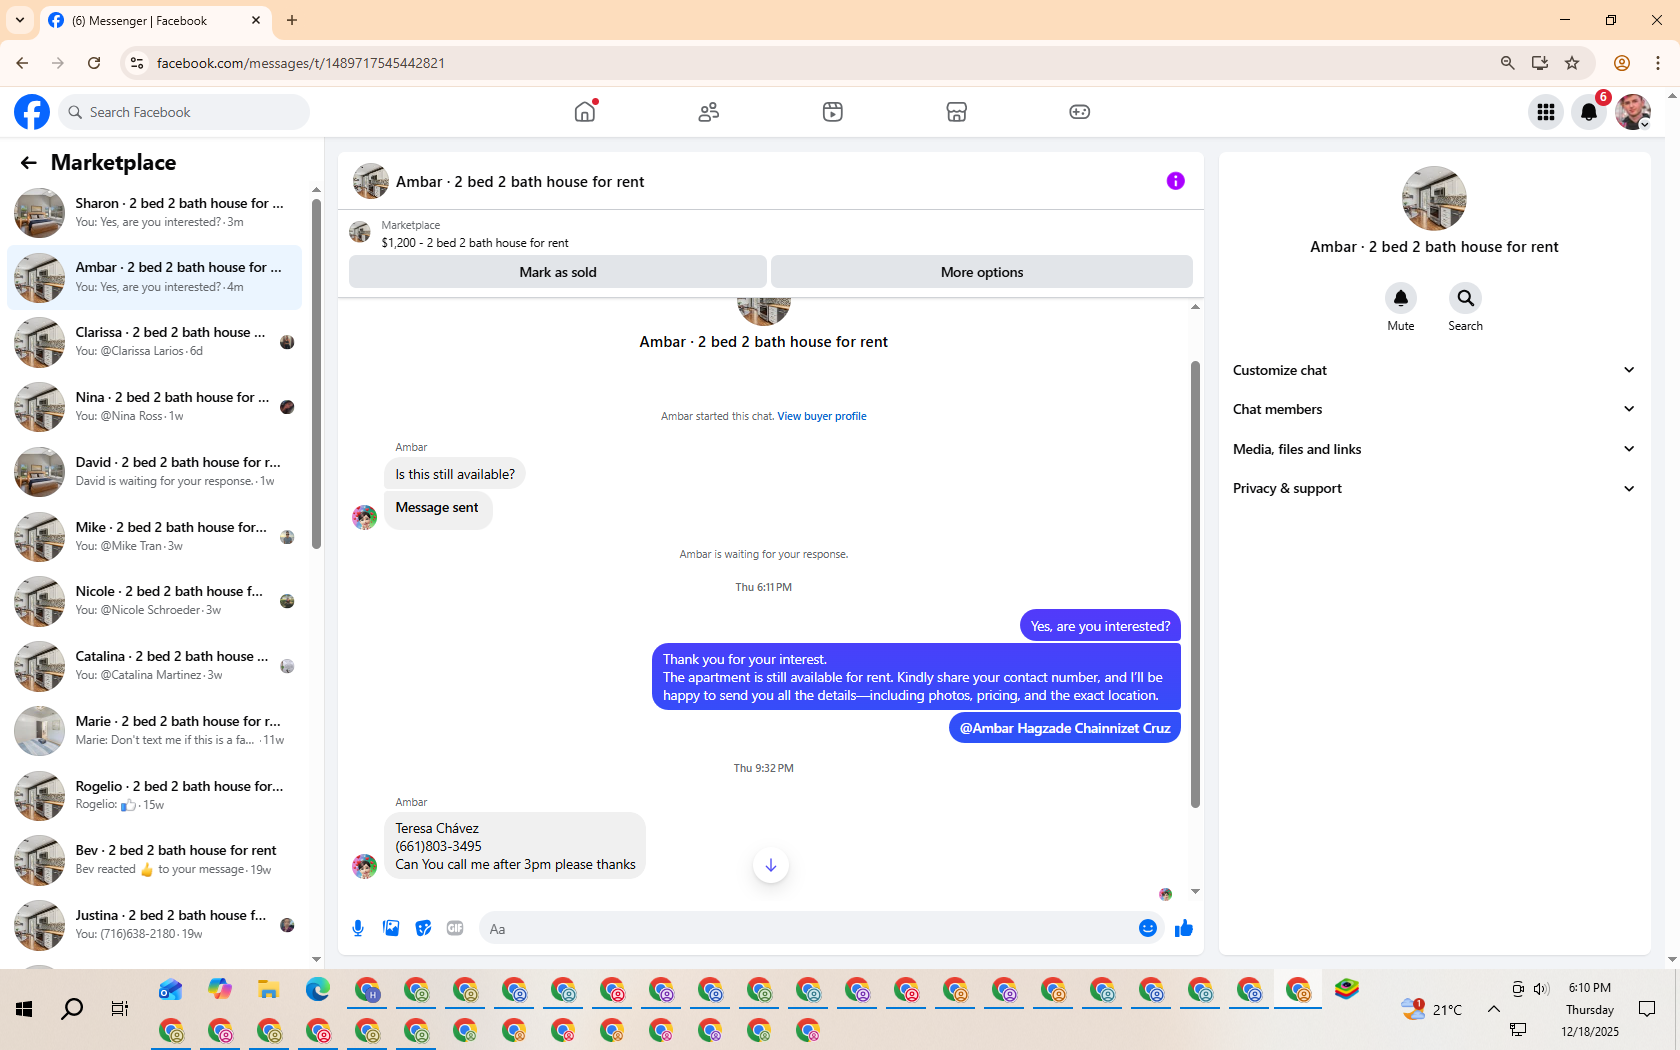Viewport: 1680px width, 1050px height.
Task: Open the notifications bell
Action: (1589, 112)
